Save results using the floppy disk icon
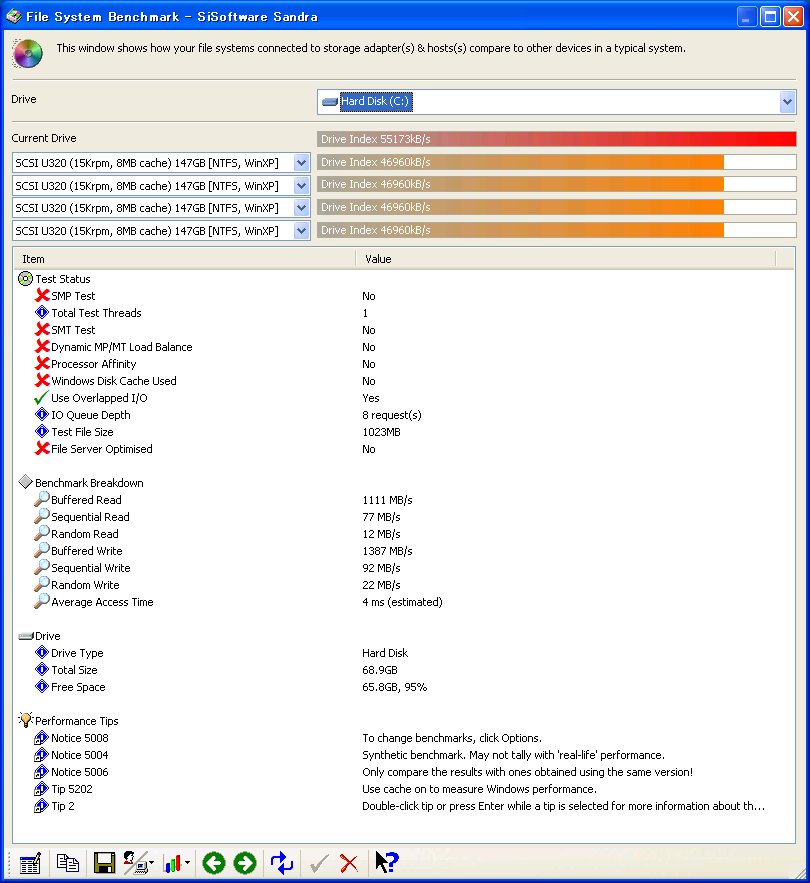The image size is (810, 883). (104, 863)
